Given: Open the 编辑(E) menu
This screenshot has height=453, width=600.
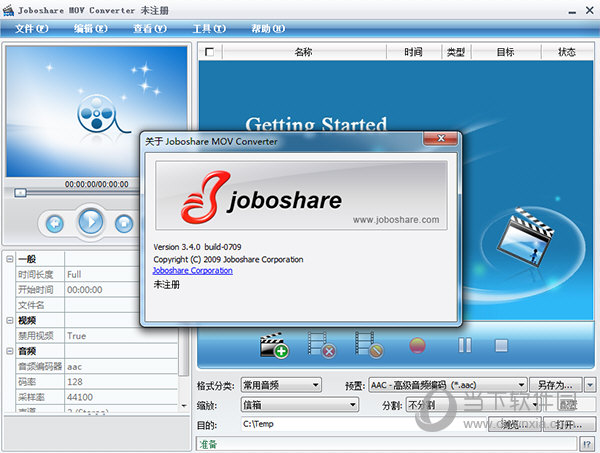Looking at the screenshot, I should tap(91, 29).
